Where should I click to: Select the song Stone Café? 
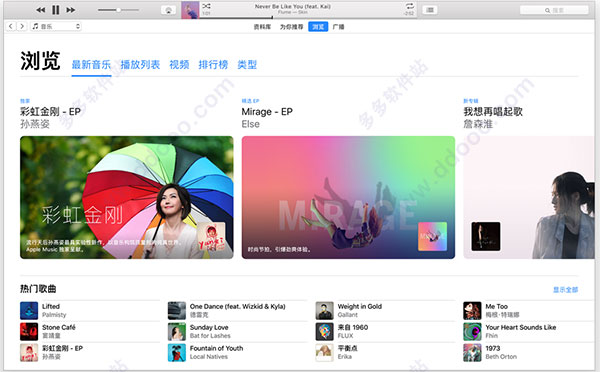pyautogui.click(x=59, y=327)
